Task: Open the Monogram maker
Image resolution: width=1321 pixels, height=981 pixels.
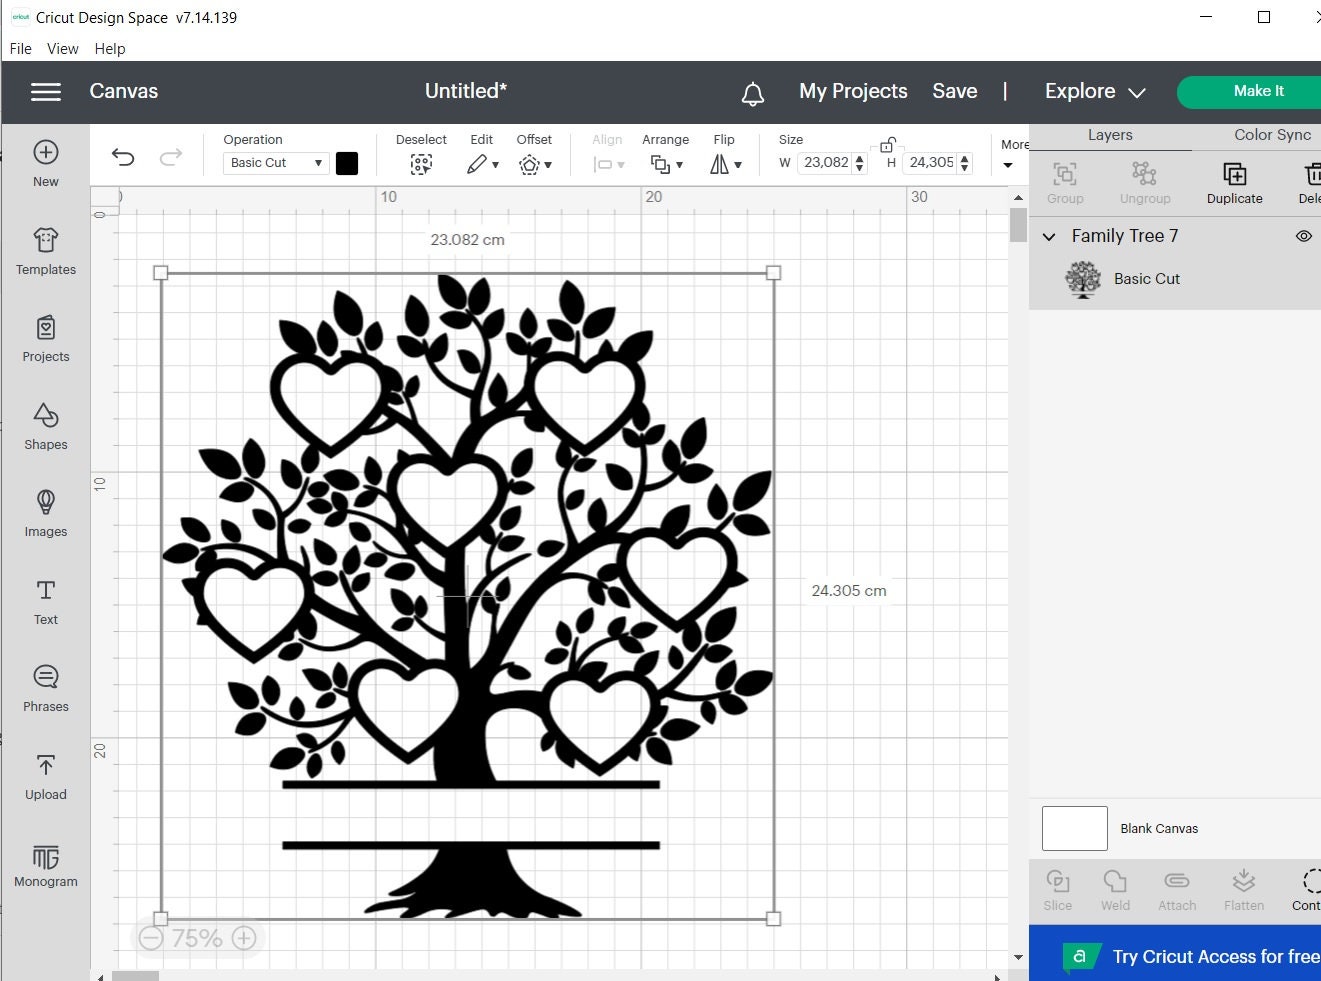Action: [x=45, y=864]
